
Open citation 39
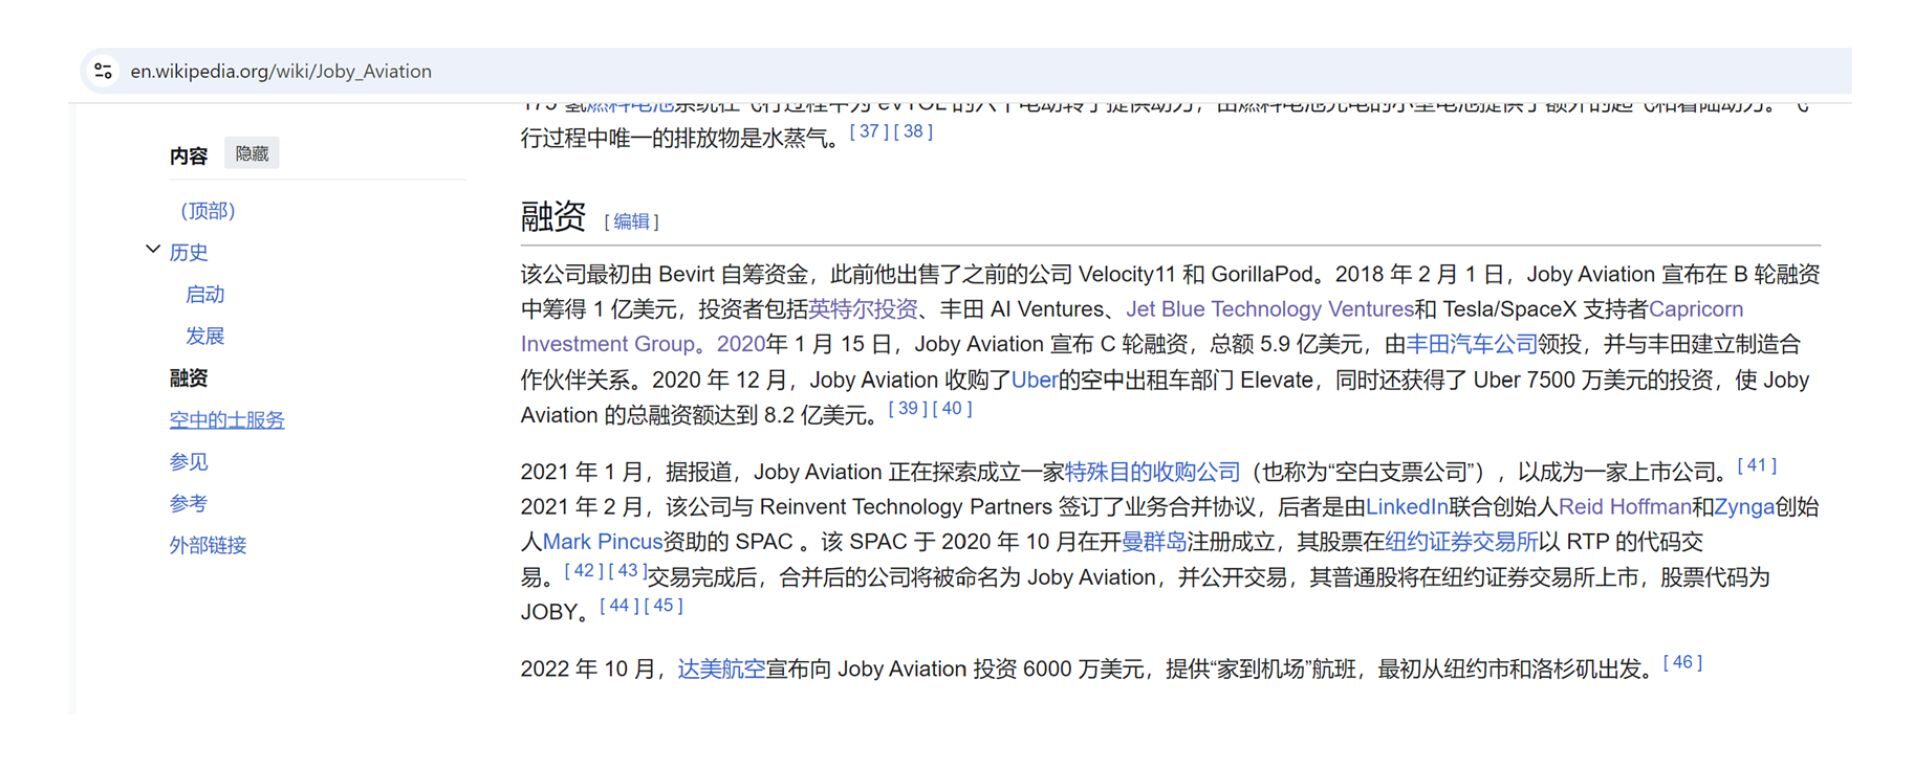[x=908, y=408]
